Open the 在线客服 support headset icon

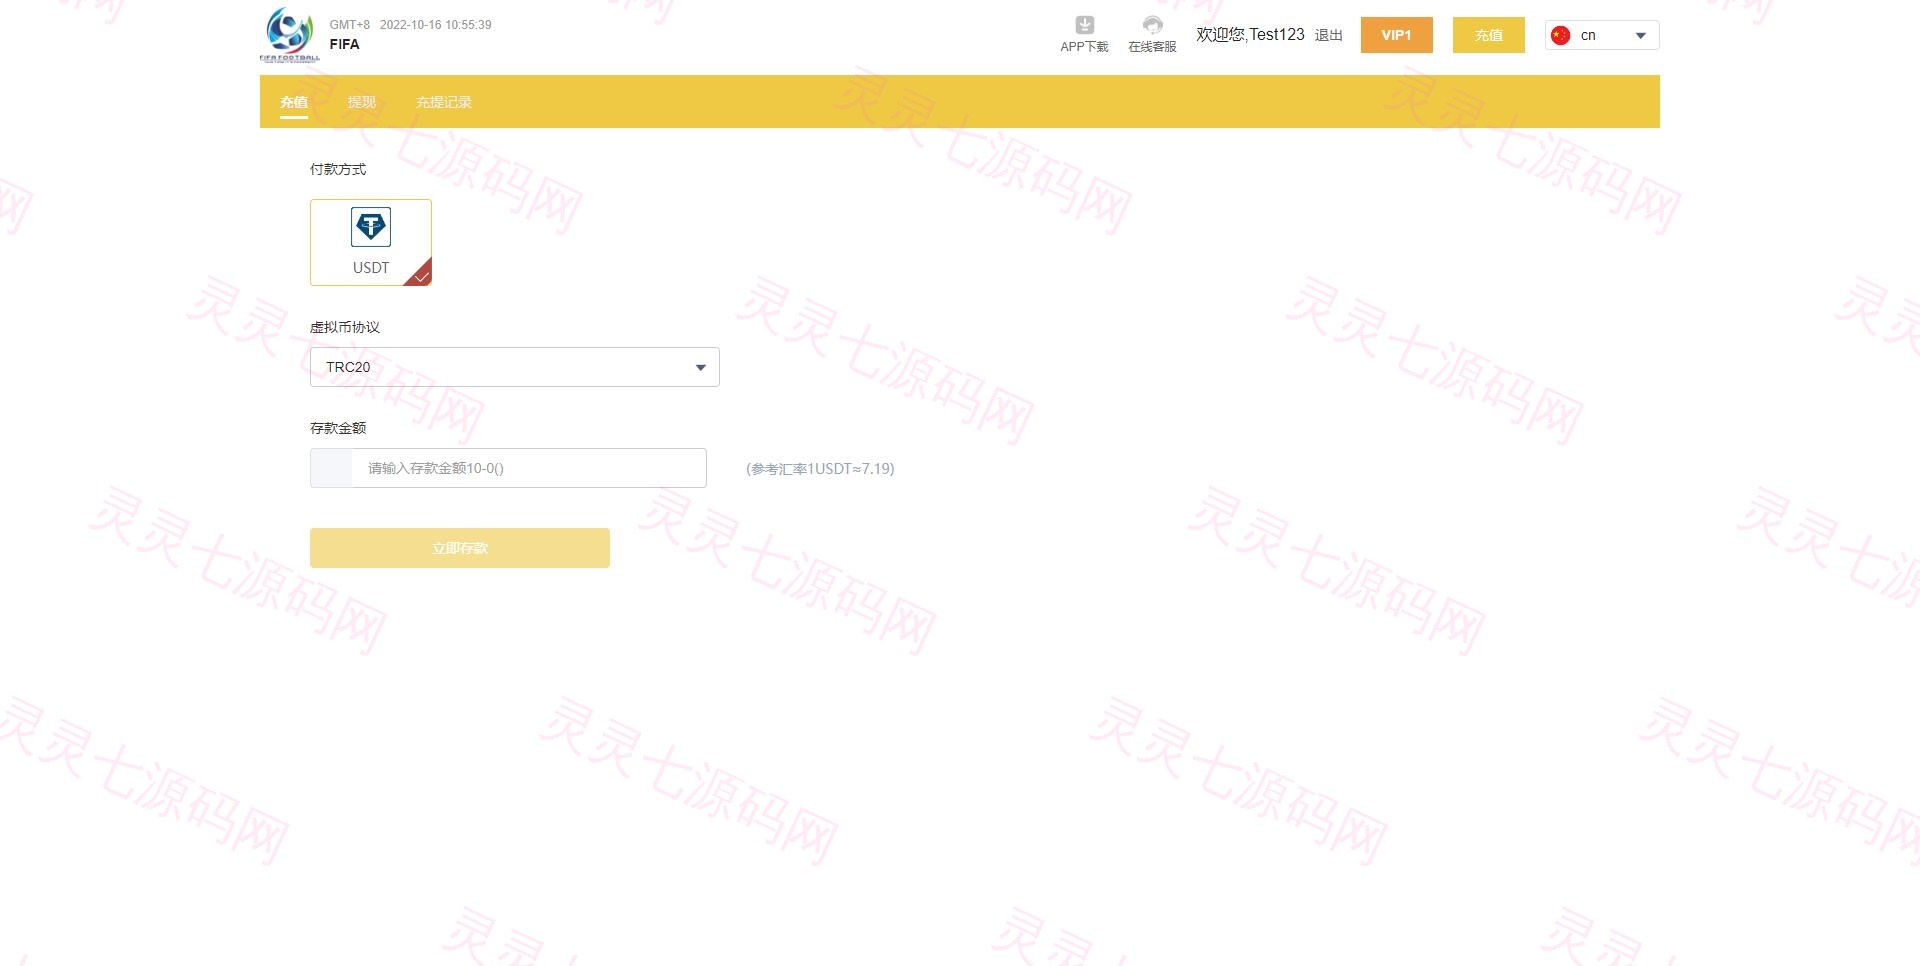click(1152, 25)
